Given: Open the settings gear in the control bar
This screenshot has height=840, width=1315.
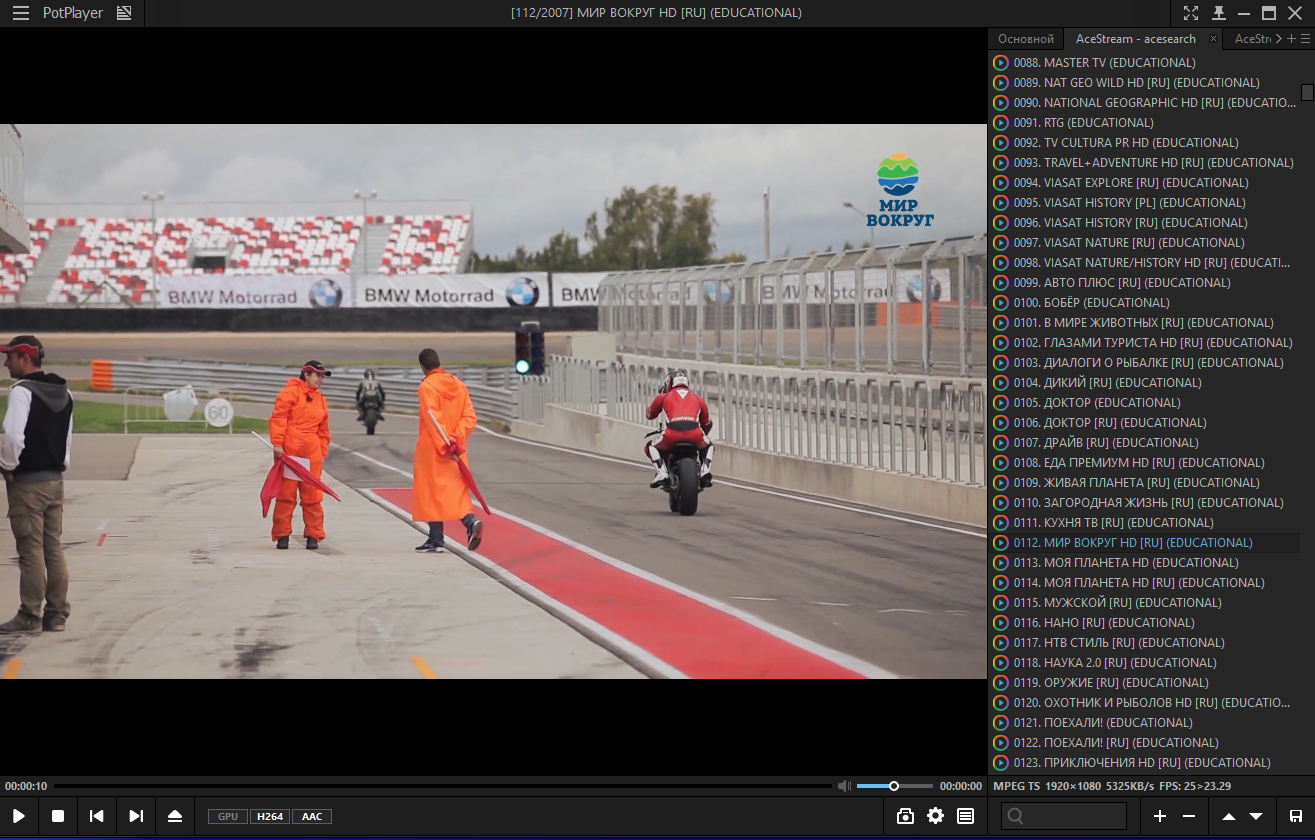Looking at the screenshot, I should tap(935, 816).
